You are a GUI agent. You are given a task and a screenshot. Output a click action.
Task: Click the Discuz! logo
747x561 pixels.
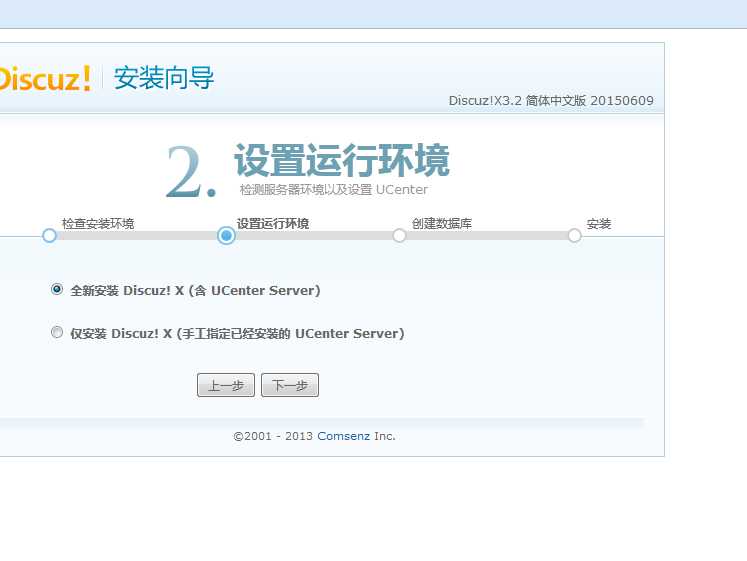coord(45,78)
